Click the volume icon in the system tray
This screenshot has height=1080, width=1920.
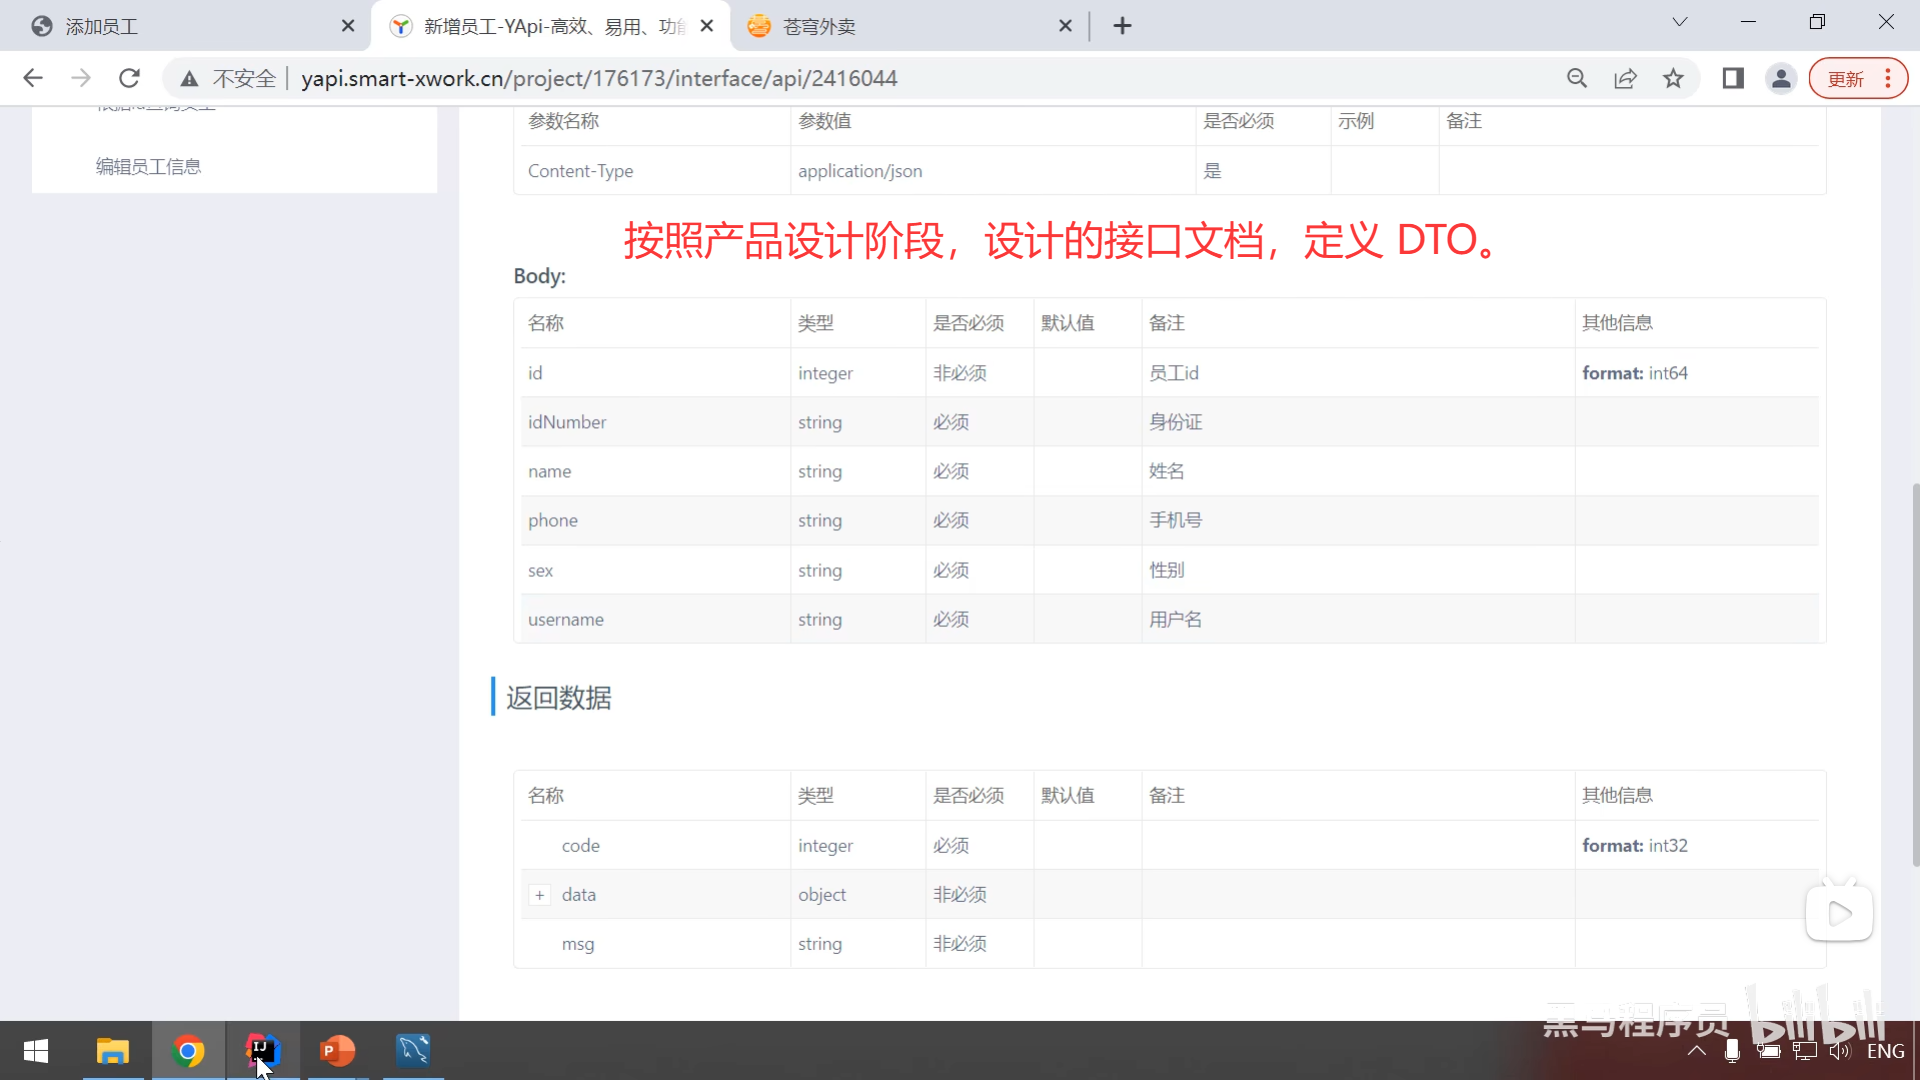1841,1051
